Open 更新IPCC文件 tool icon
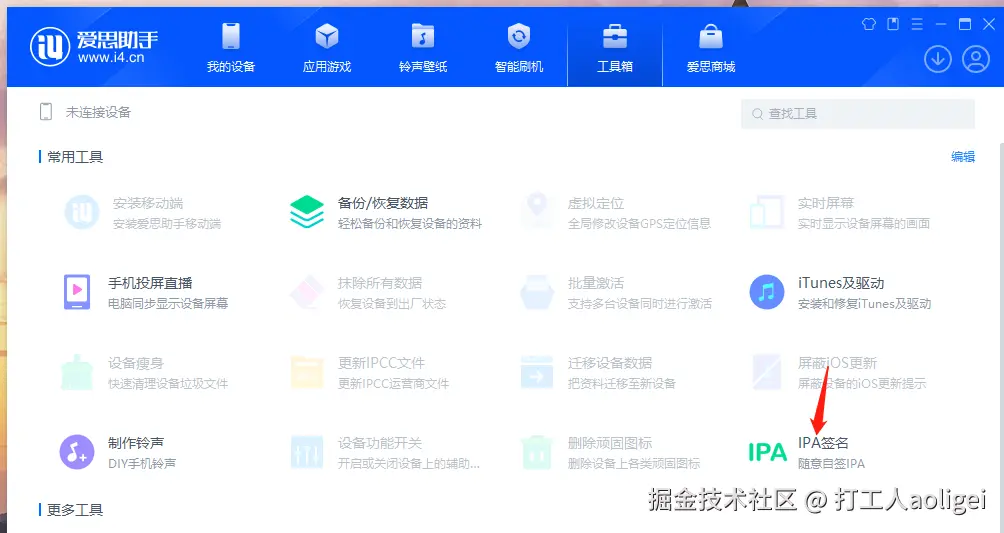This screenshot has height=533, width=1004. (x=307, y=372)
